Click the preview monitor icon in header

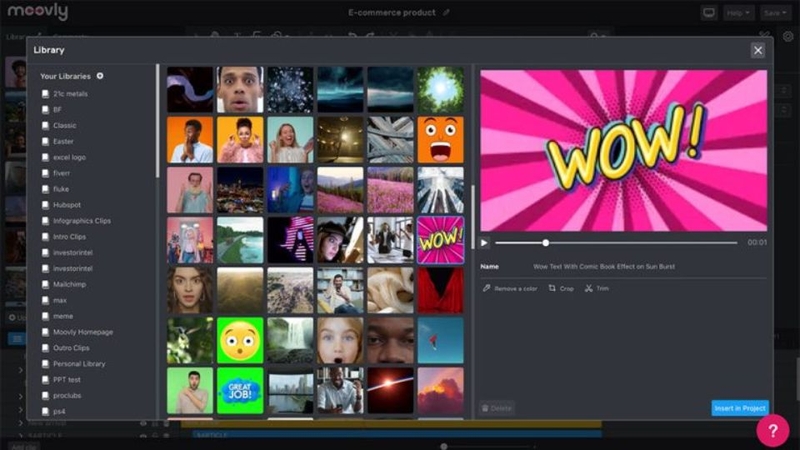tap(709, 13)
